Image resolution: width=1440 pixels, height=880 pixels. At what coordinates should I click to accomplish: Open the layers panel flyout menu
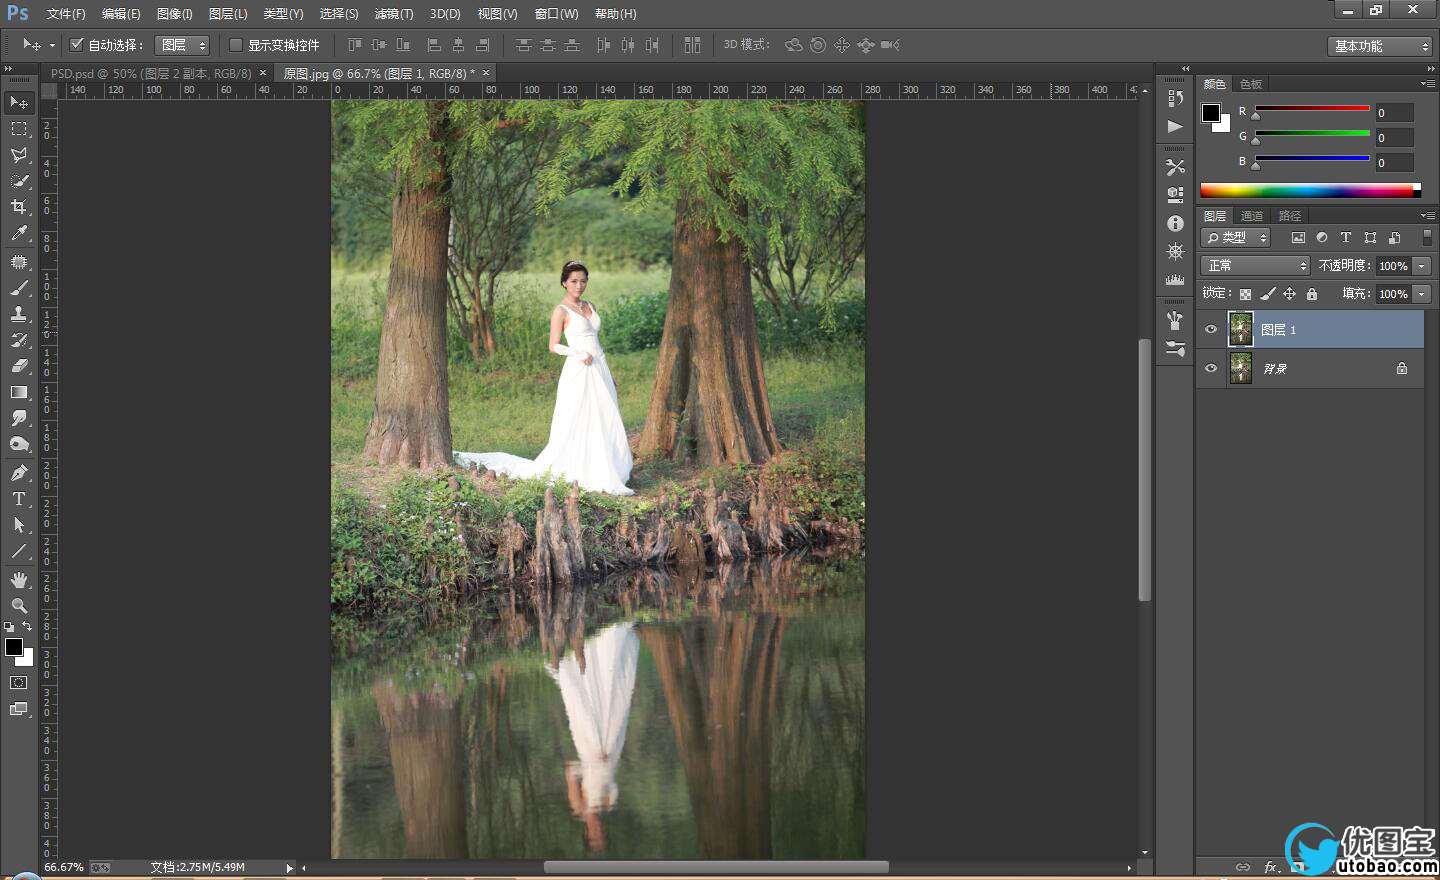(1427, 216)
